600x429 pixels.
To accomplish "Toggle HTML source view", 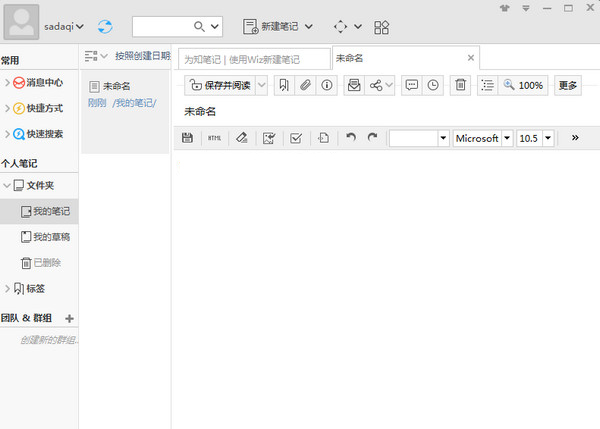I will pos(214,138).
